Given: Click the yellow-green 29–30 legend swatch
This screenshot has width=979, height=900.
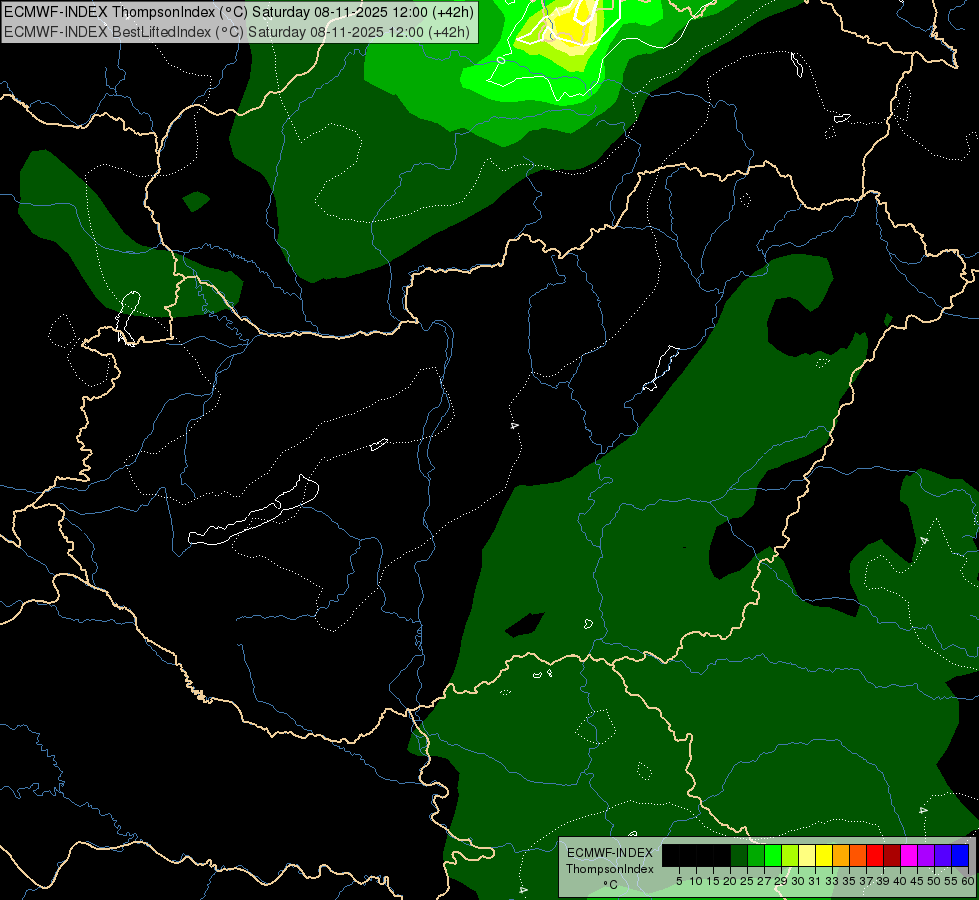Looking at the screenshot, I should [x=790, y=855].
